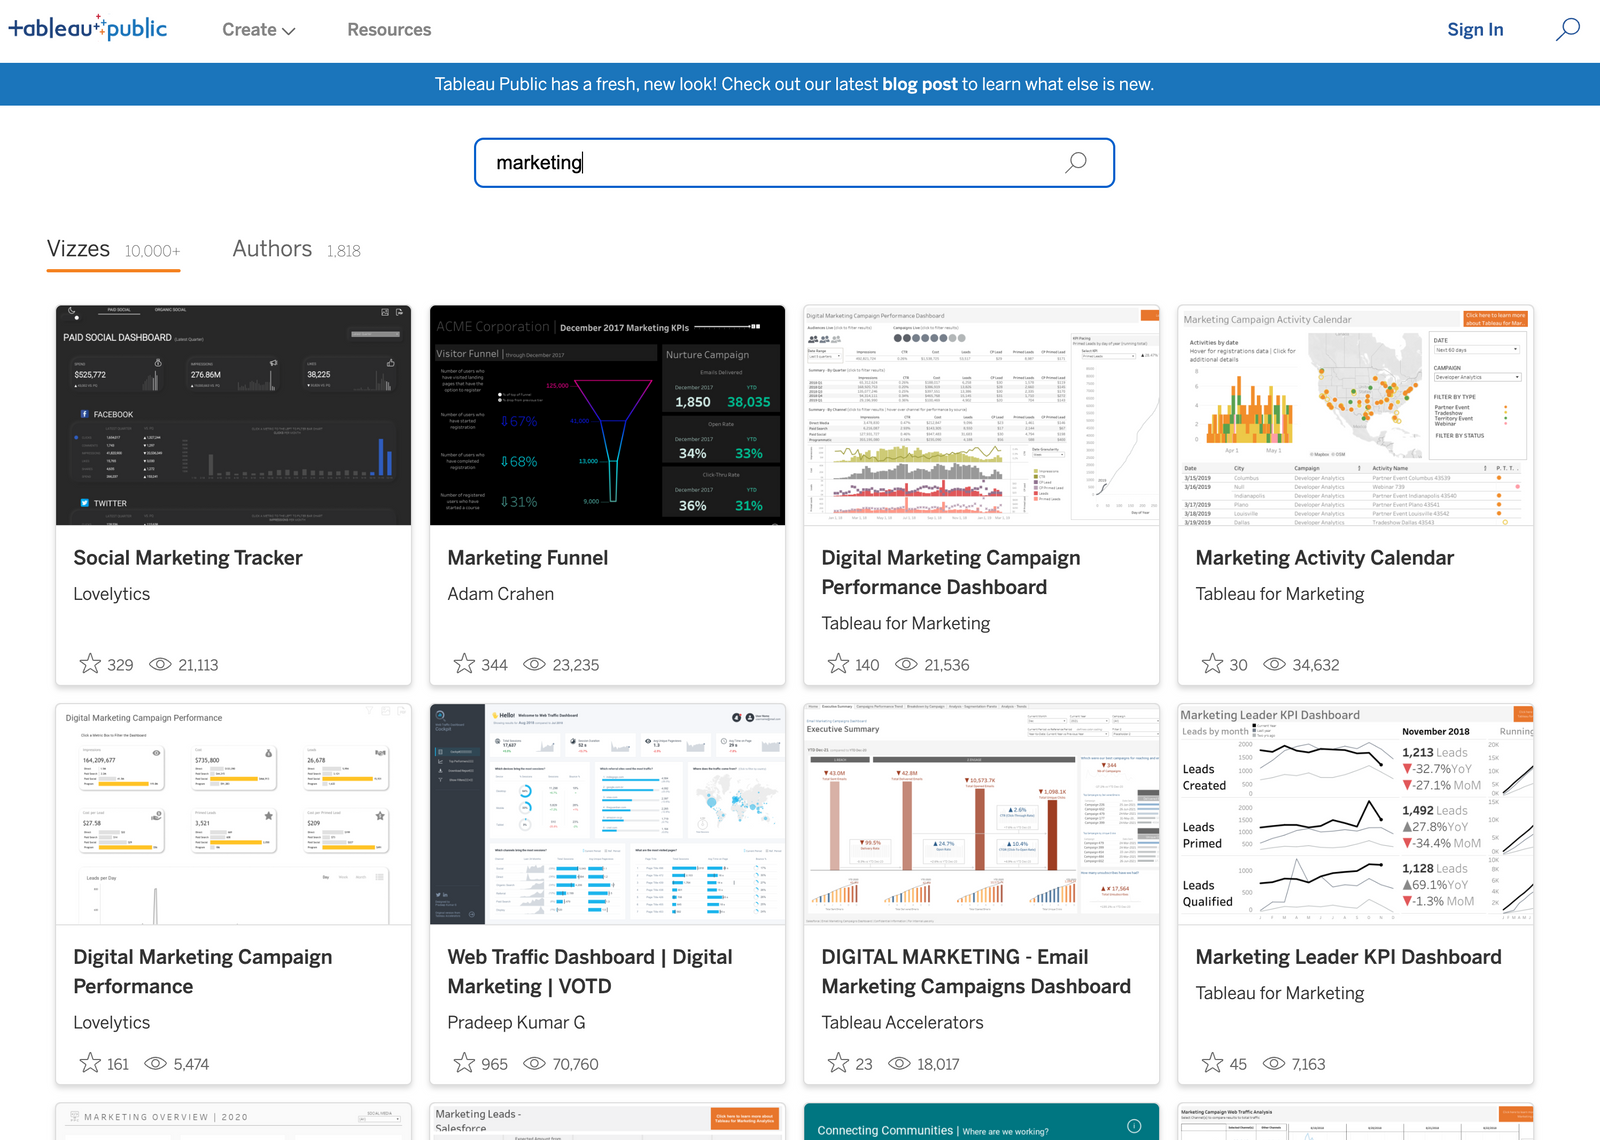Viewport: 1600px width, 1140px height.
Task: Click the search icon inside the search bar
Action: point(1076,162)
